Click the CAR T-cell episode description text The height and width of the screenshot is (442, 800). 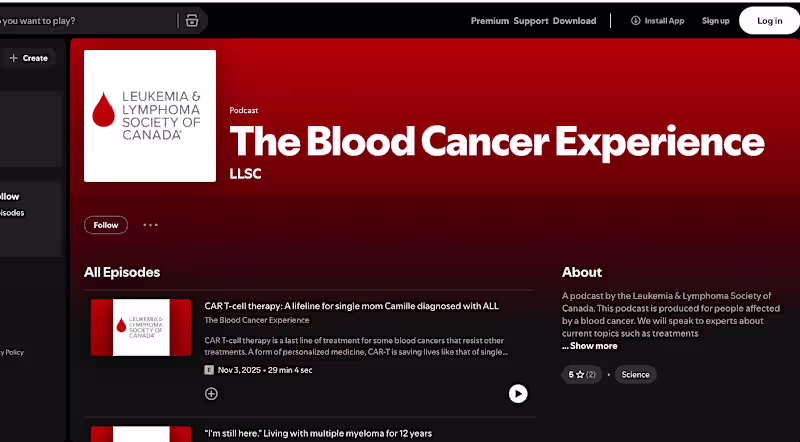356,346
